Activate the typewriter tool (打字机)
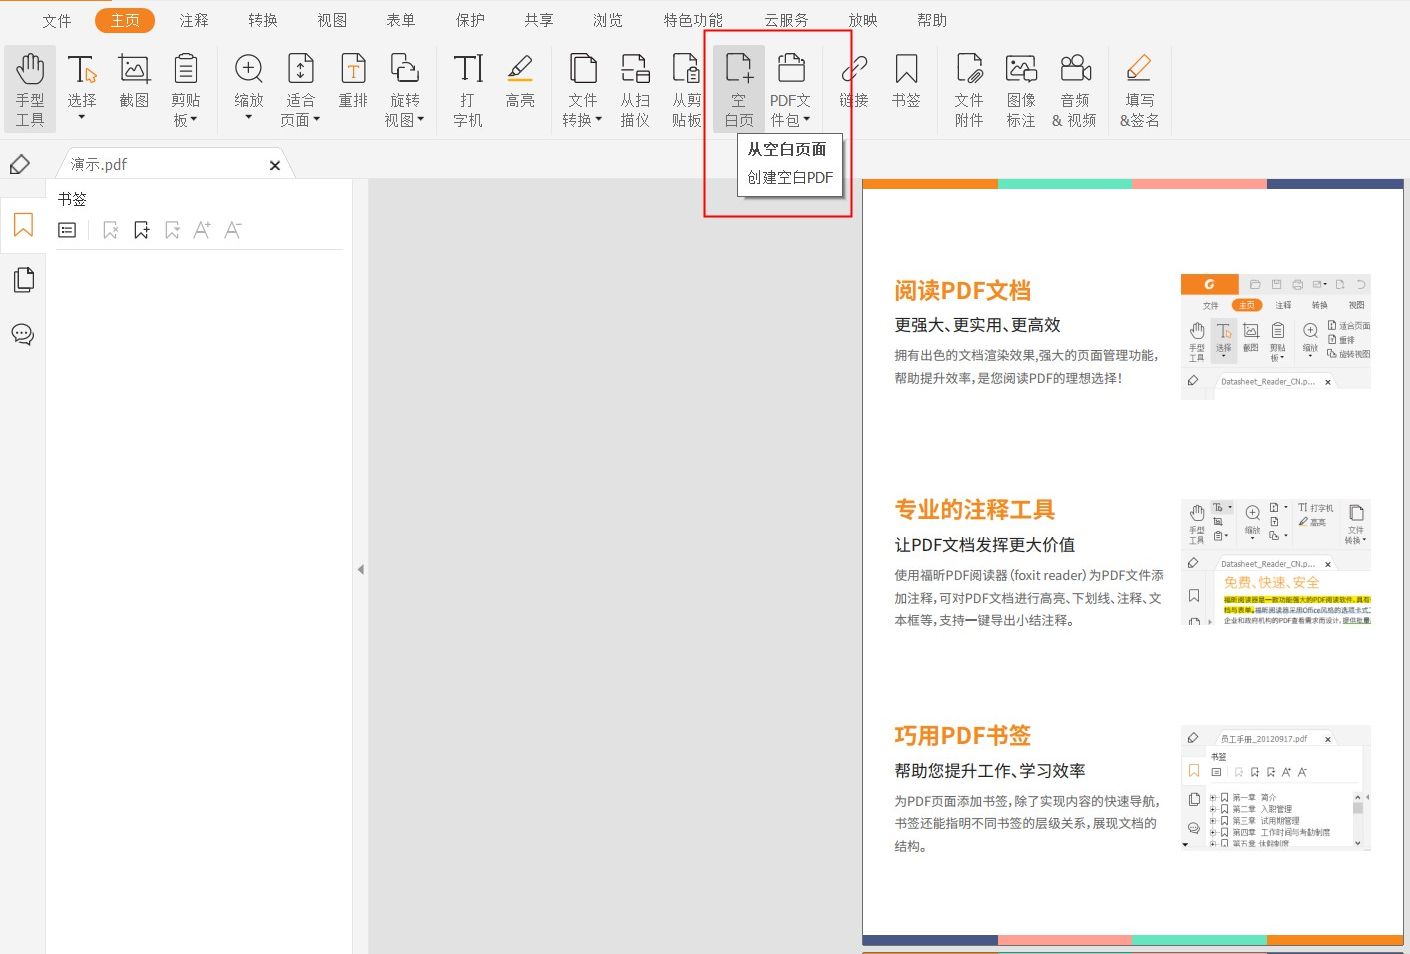1410x954 pixels. (467, 88)
